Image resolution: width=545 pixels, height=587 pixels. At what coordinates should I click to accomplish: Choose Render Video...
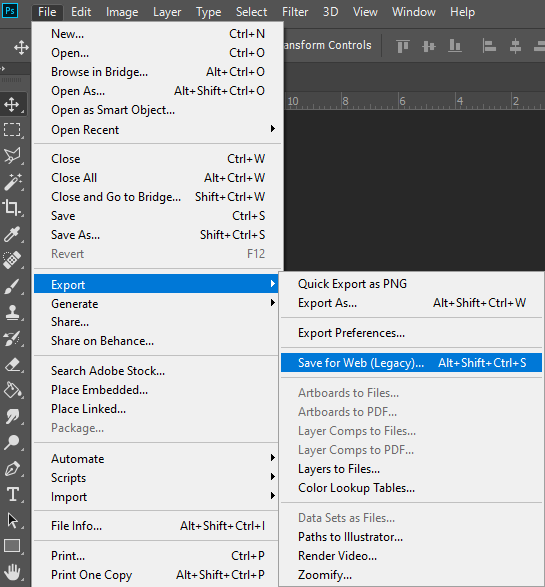pos(411,556)
